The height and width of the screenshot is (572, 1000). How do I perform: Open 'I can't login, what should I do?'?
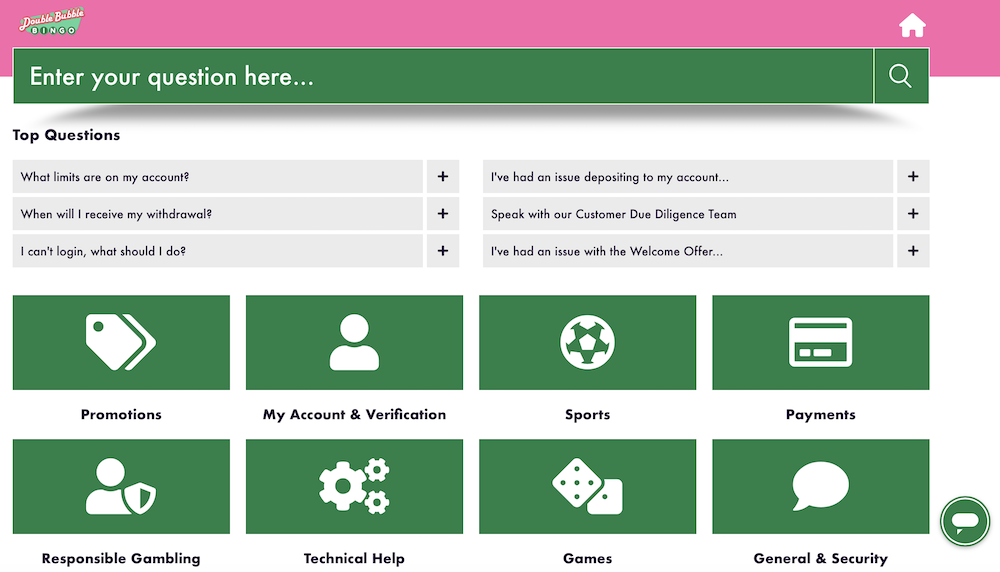click(x=217, y=251)
